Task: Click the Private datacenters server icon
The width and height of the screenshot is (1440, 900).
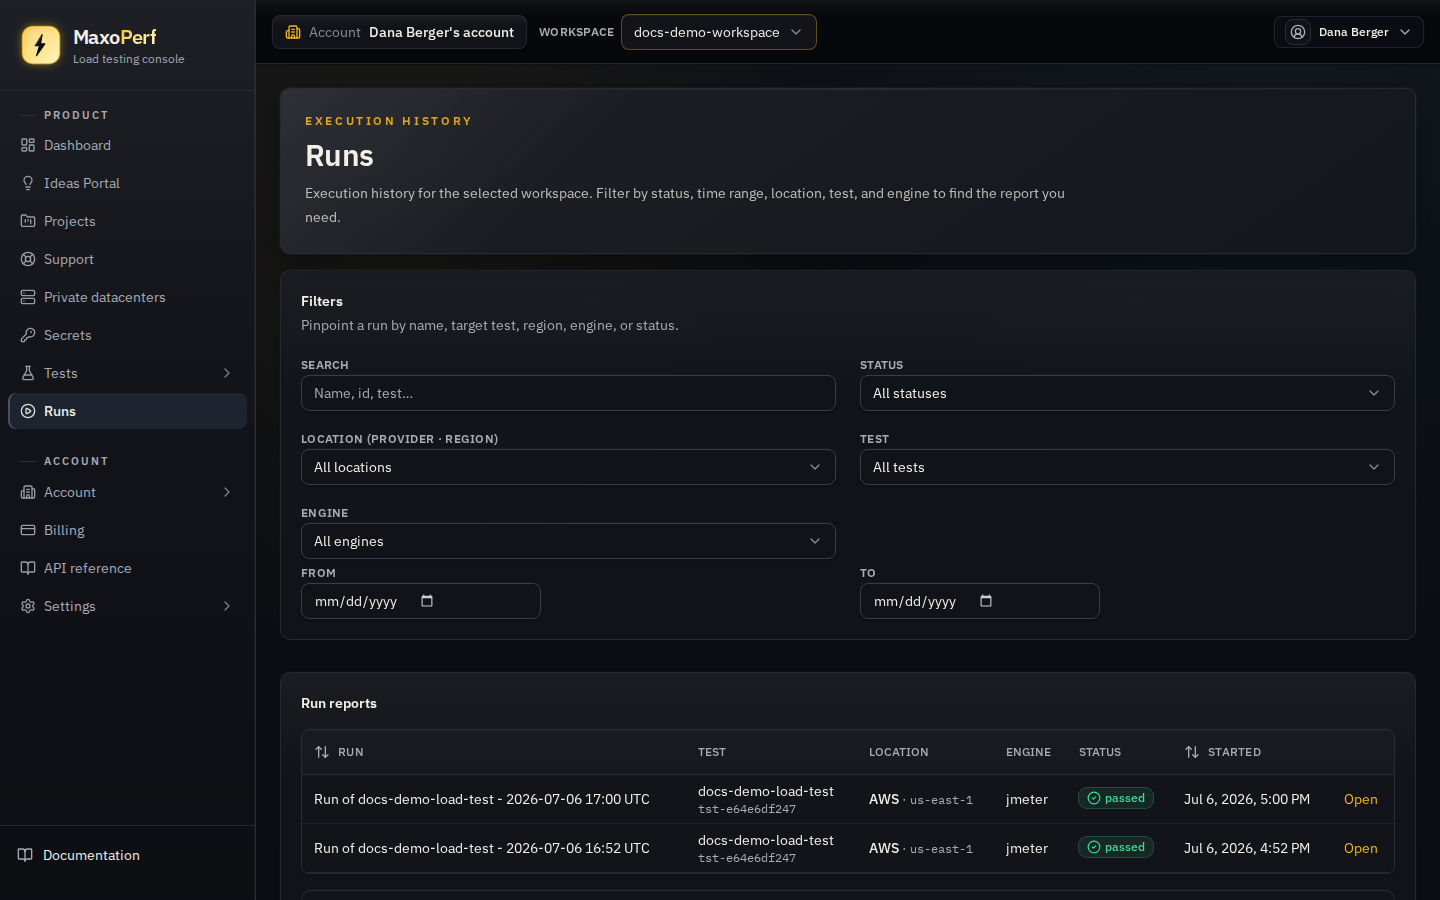Action: pos(28,297)
